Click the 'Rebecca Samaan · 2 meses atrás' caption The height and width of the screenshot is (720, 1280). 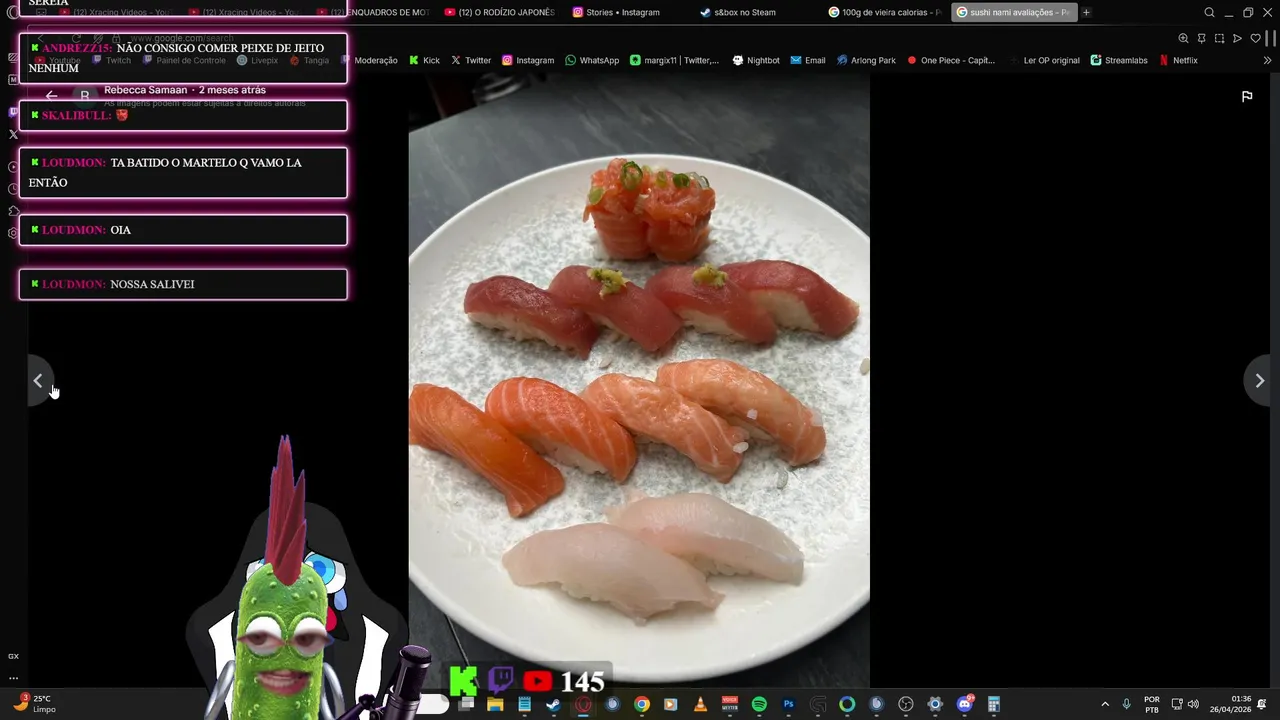click(185, 90)
